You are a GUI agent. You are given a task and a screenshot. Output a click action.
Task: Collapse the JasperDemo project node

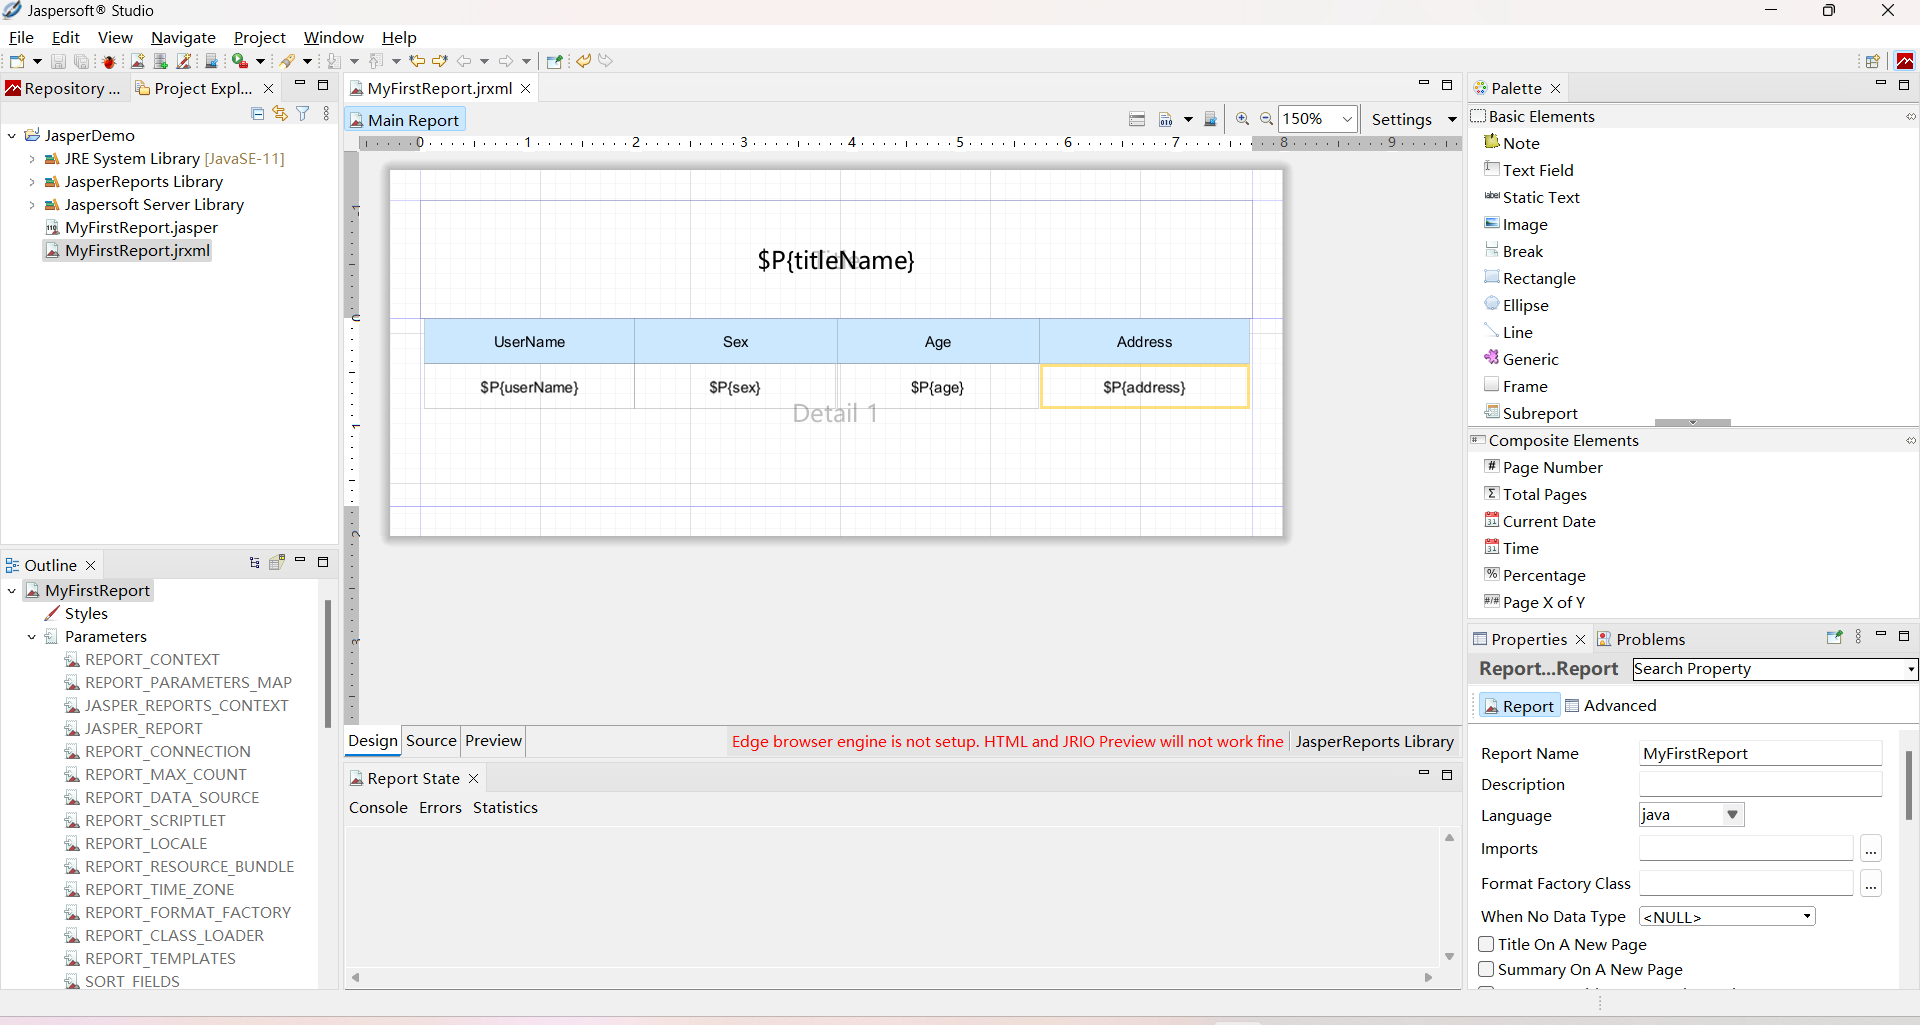12,135
